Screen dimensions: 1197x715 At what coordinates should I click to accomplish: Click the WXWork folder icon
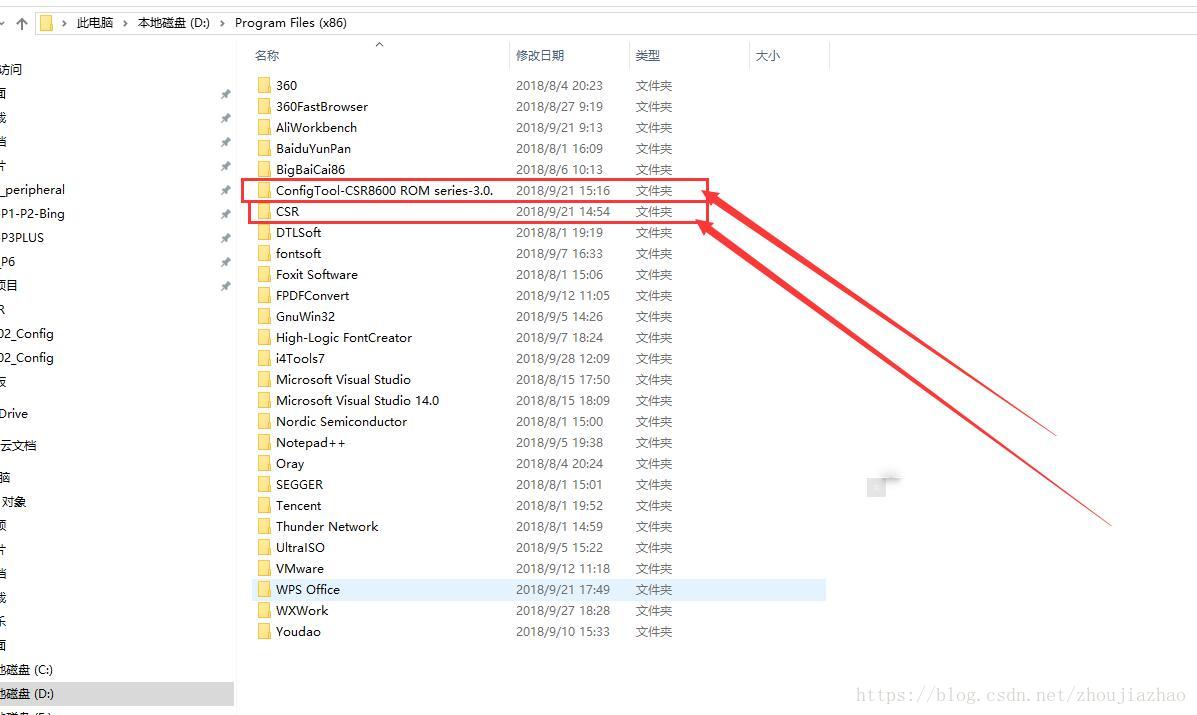pyautogui.click(x=264, y=610)
